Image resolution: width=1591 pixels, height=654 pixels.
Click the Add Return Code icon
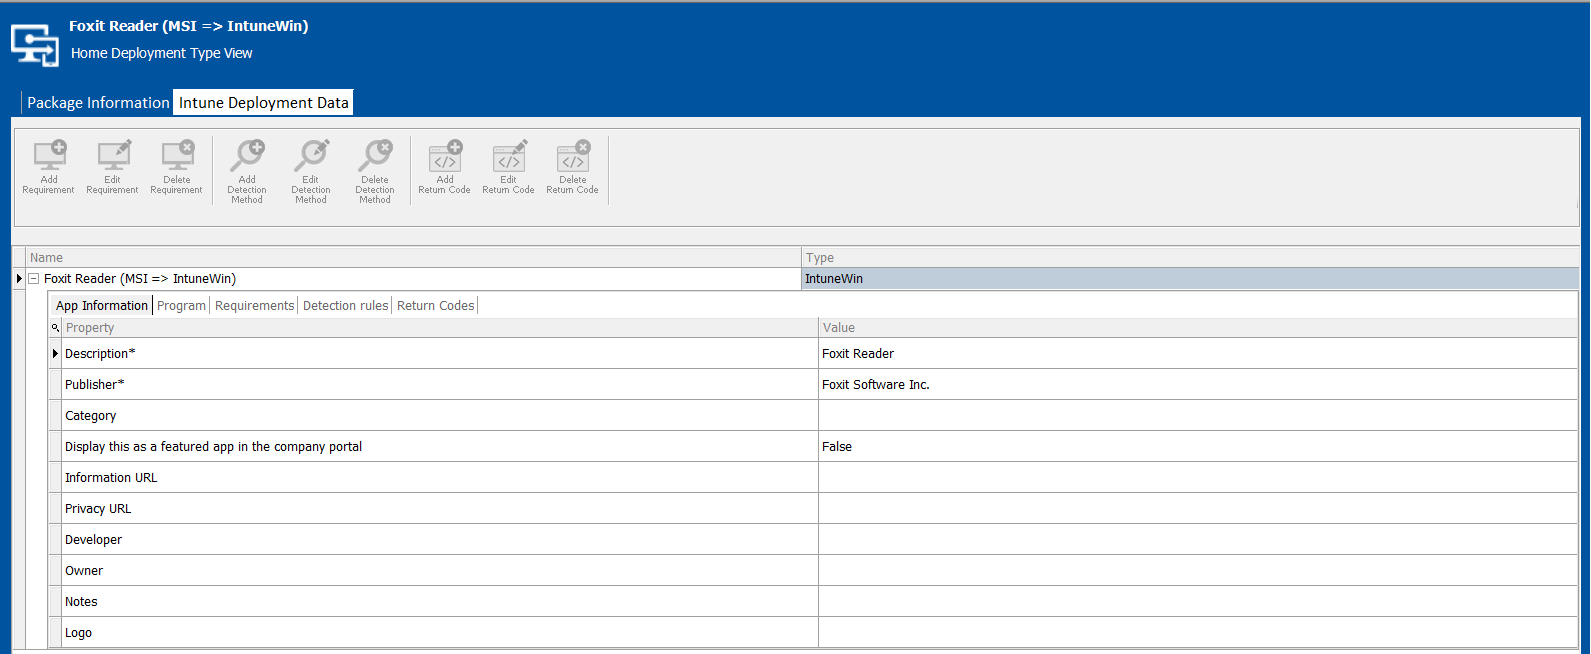click(445, 157)
